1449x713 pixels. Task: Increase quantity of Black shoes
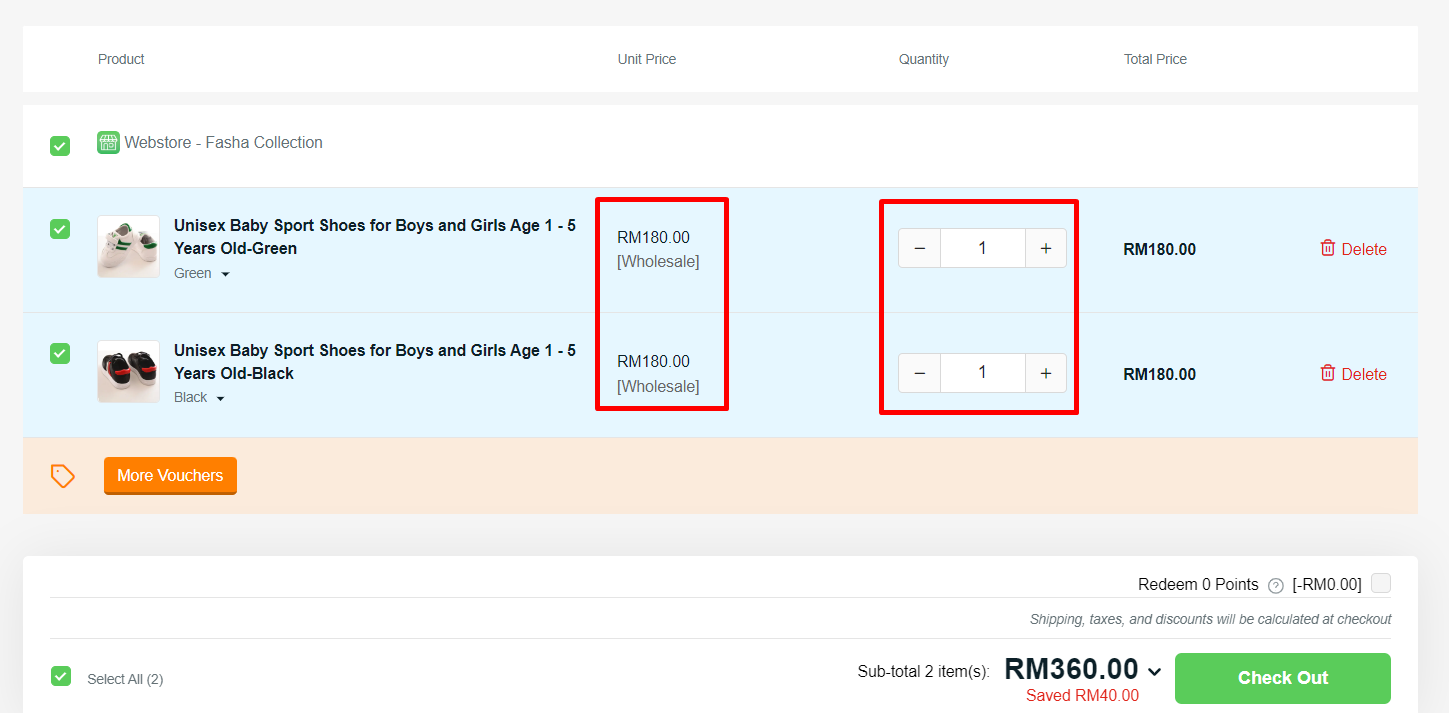click(1046, 373)
